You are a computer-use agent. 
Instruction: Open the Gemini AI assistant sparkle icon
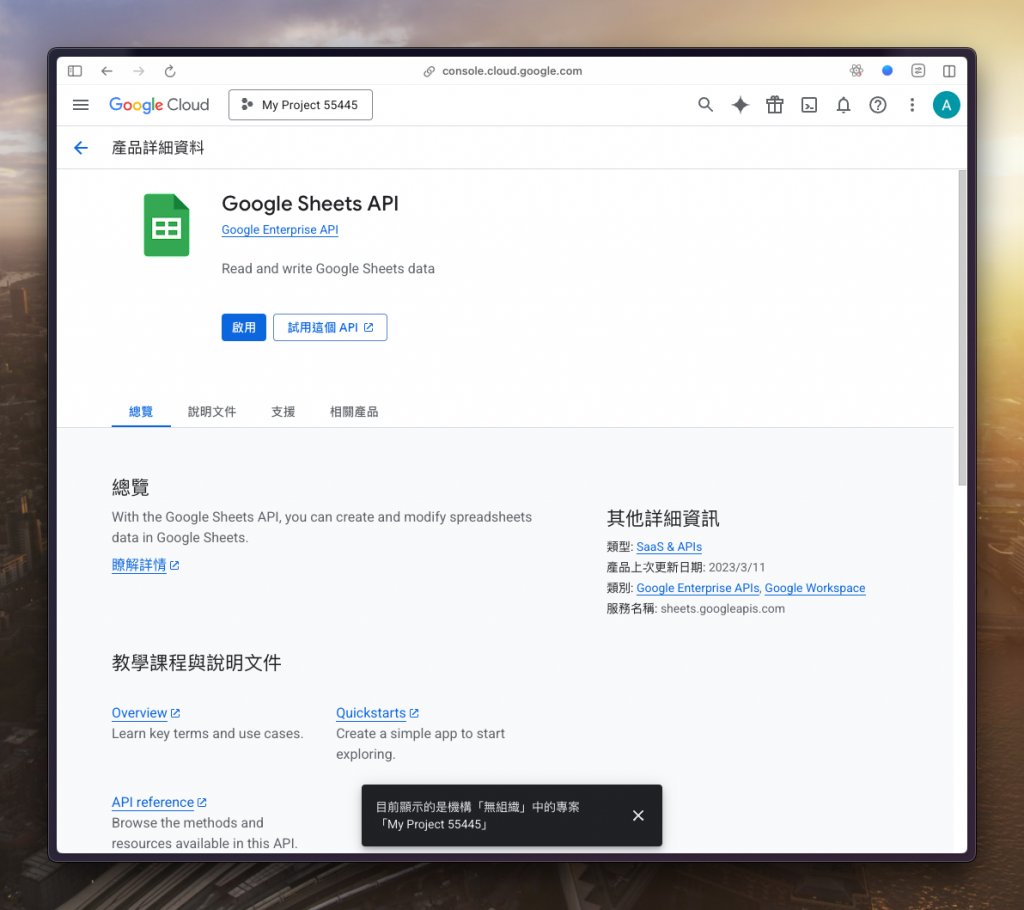(x=740, y=105)
